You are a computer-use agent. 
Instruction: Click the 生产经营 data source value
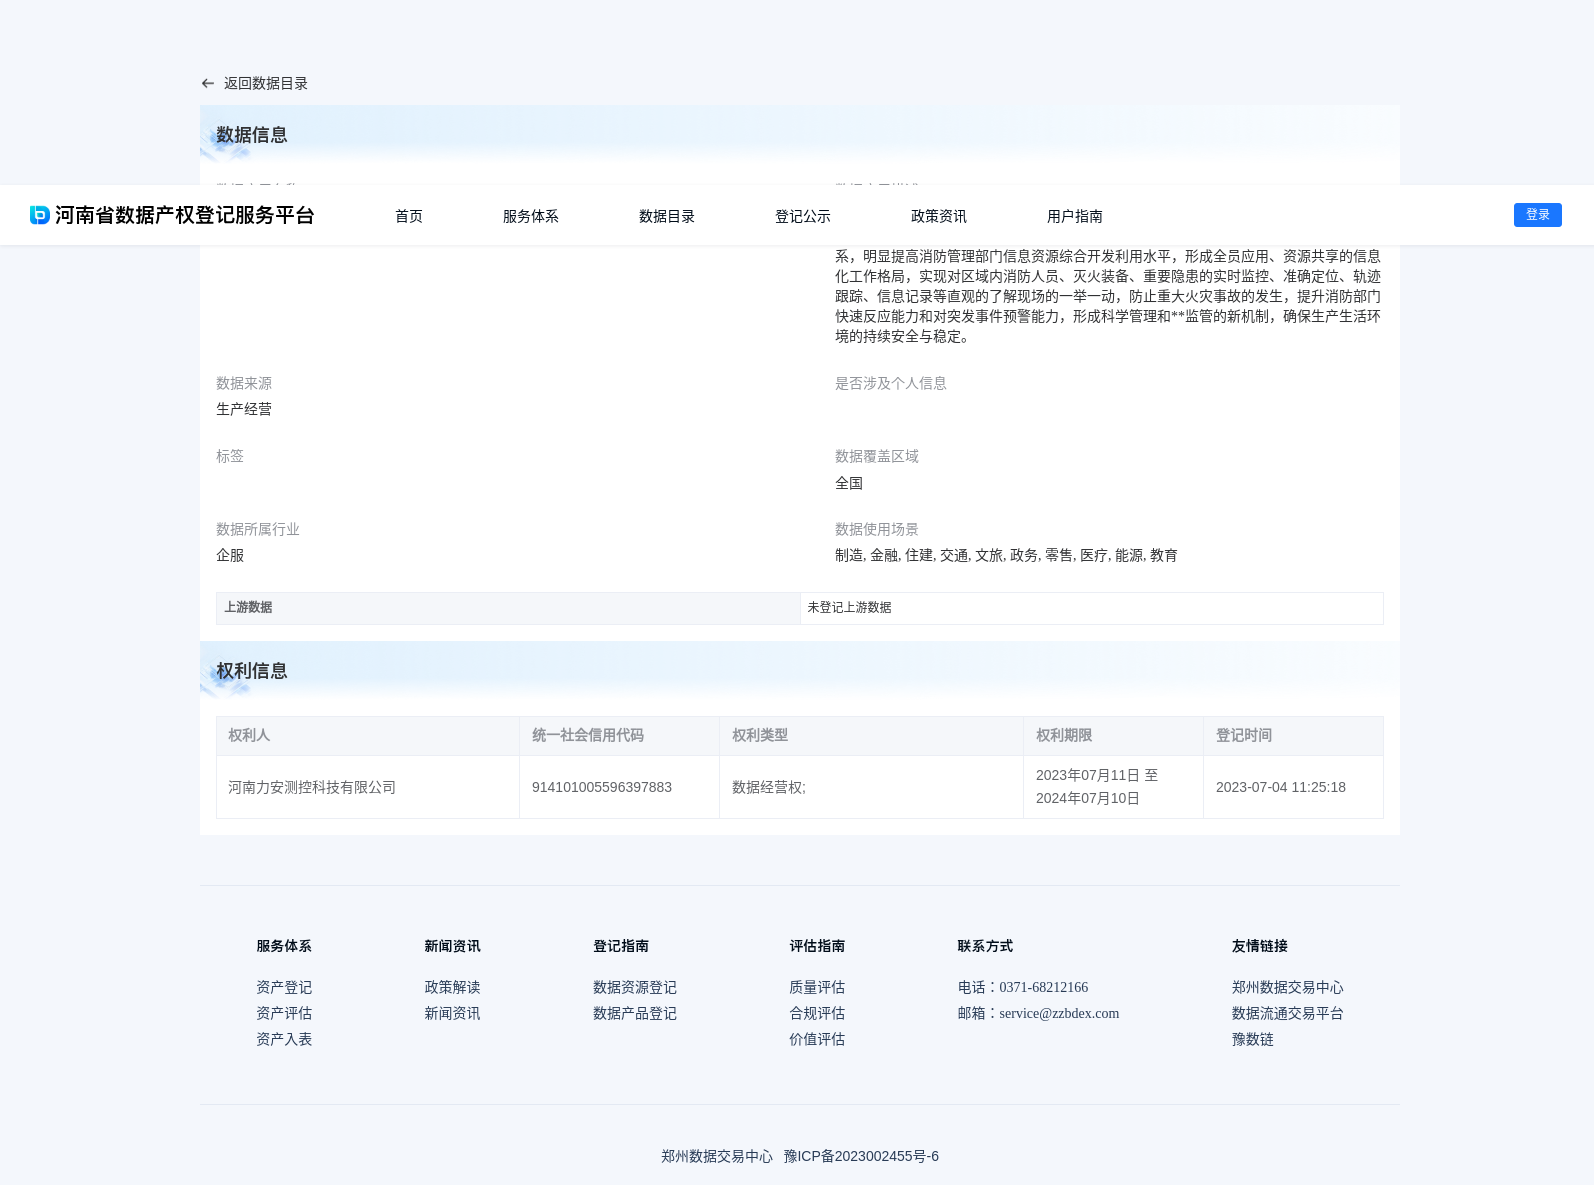[244, 409]
